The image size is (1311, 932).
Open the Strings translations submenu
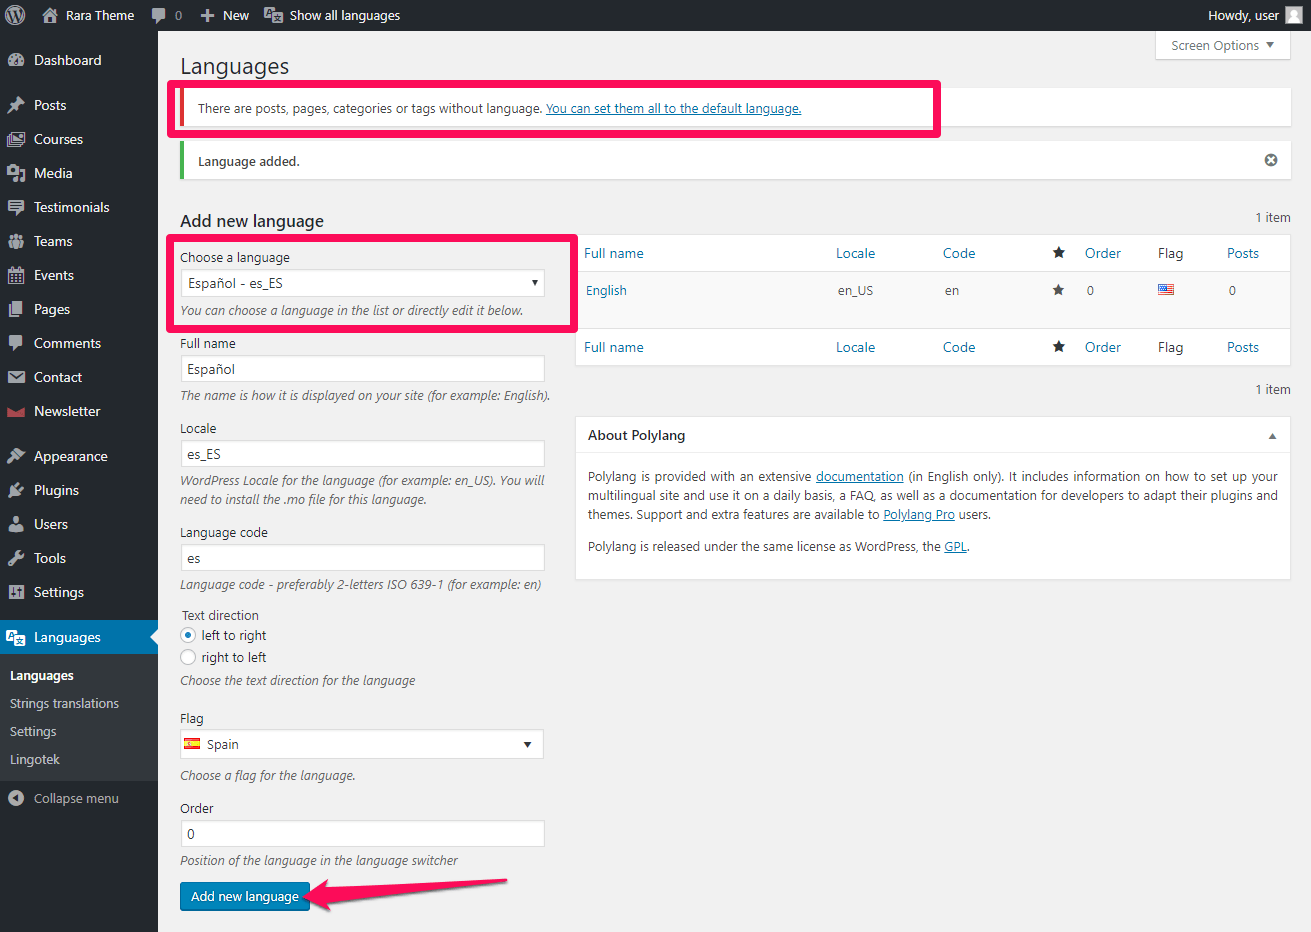[x=64, y=703]
